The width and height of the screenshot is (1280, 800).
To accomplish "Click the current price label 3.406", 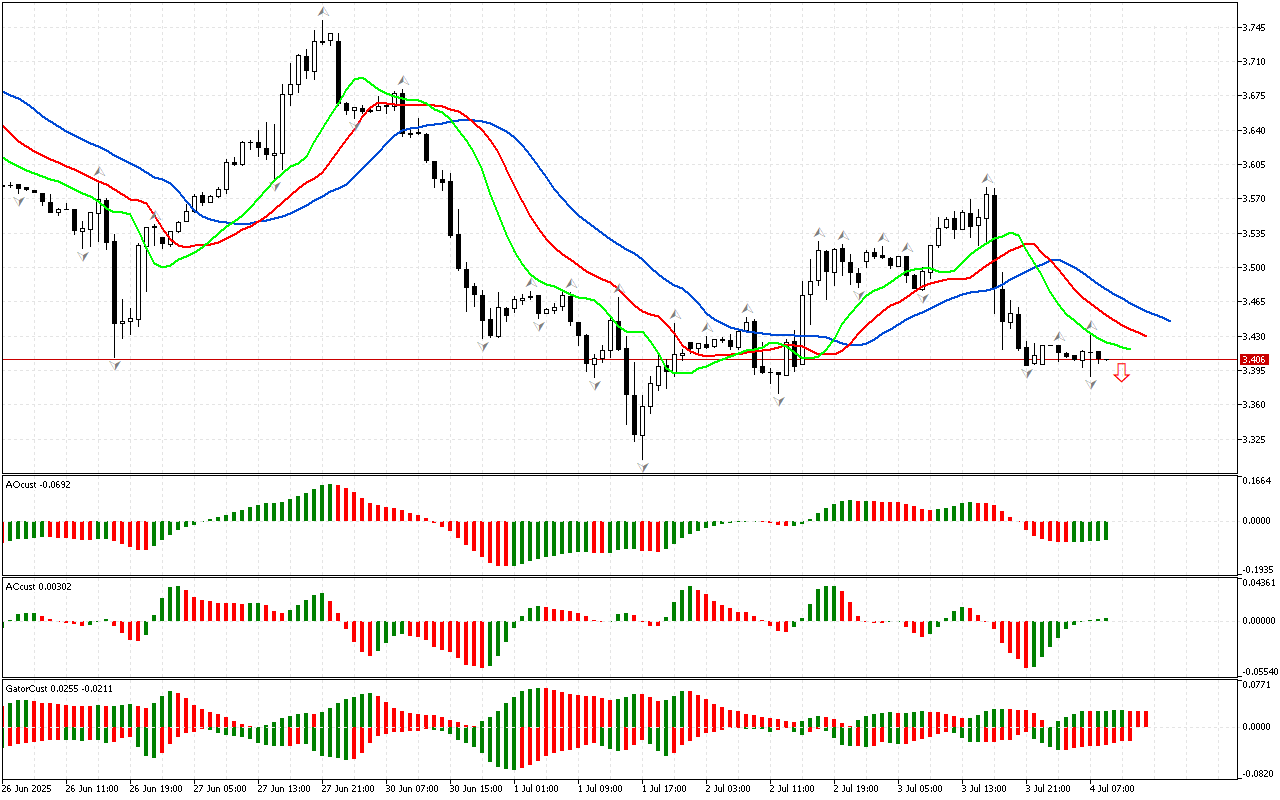I will (1253, 360).
